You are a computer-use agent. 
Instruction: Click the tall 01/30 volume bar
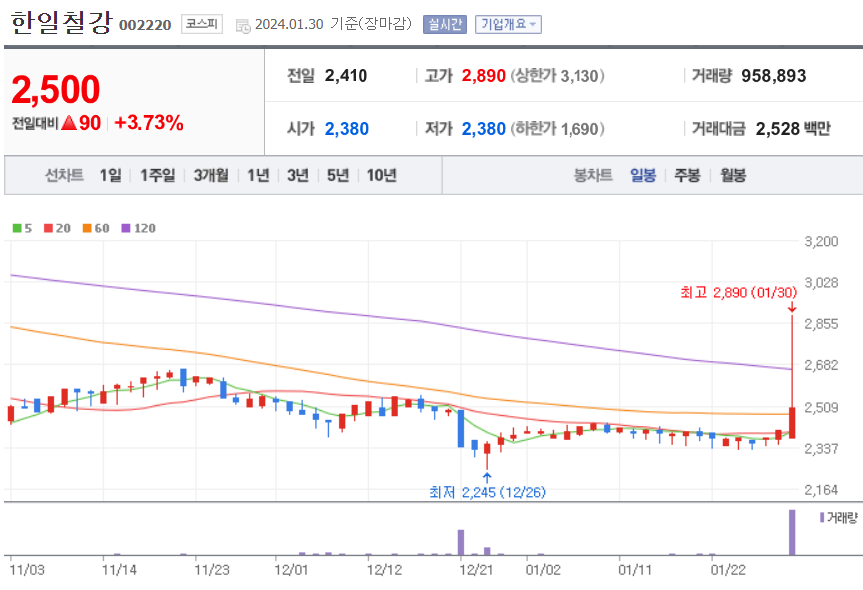[792, 532]
